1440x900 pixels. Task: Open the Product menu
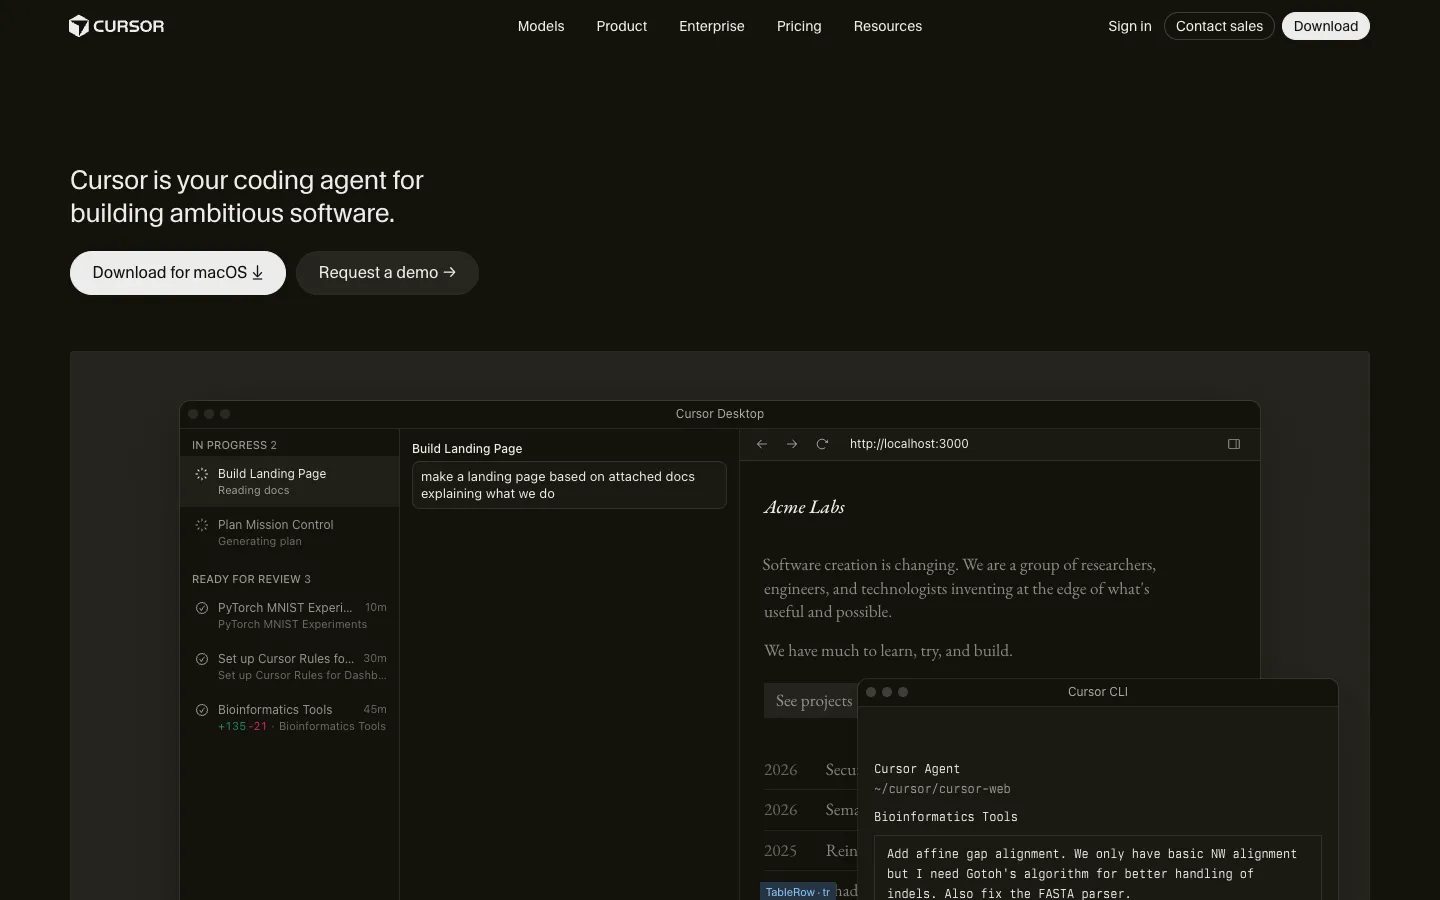pyautogui.click(x=622, y=26)
